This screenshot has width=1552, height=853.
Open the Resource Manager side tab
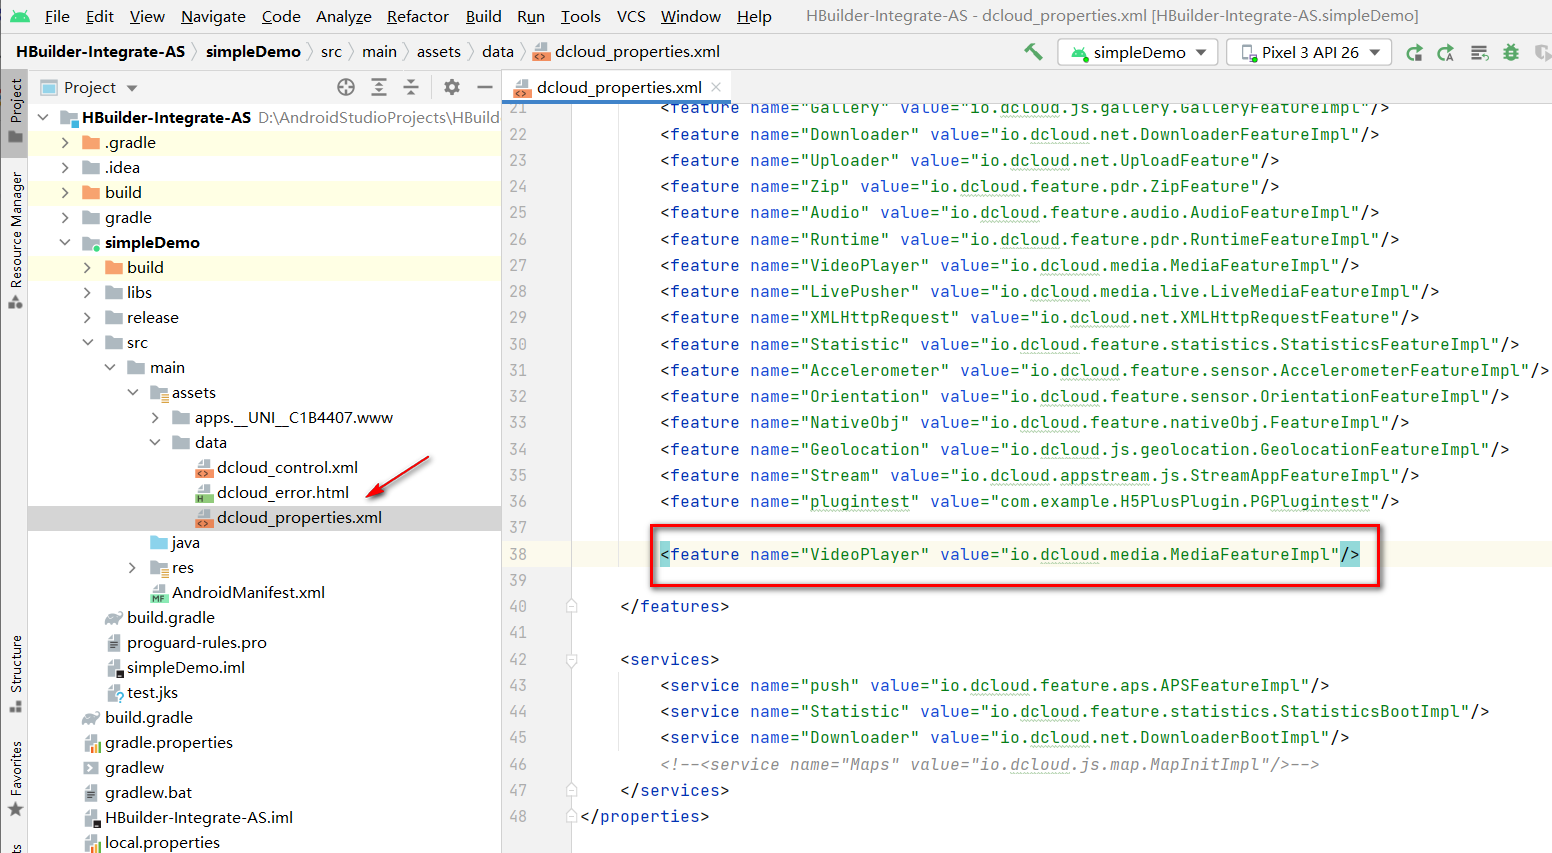[x=15, y=240]
